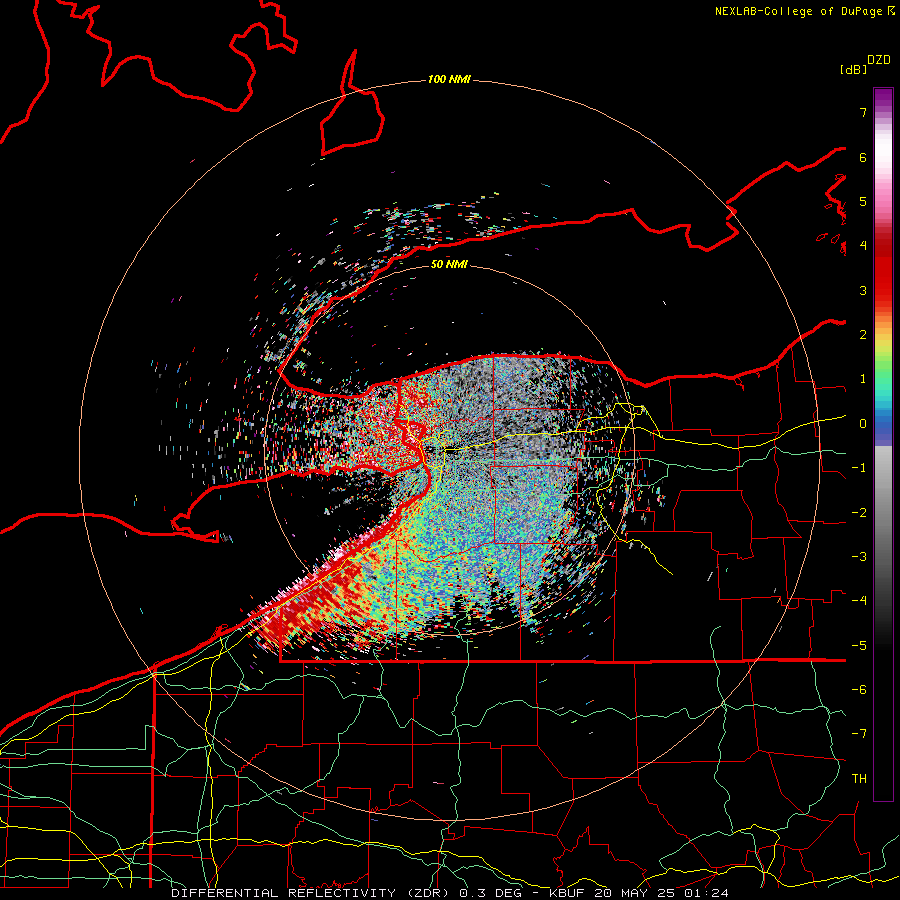900x900 pixels.
Task: Click the purple top of the color bar
Action: click(883, 98)
